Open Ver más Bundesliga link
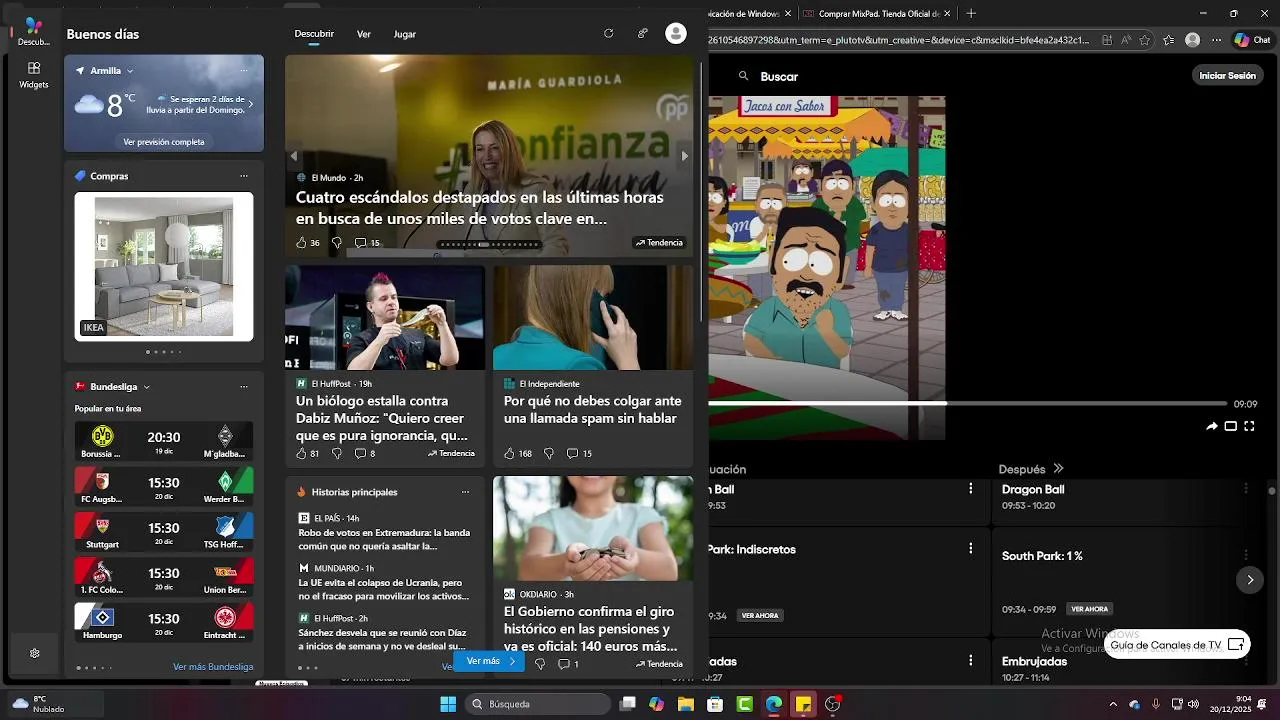The width and height of the screenshot is (1280, 720). coord(213,667)
